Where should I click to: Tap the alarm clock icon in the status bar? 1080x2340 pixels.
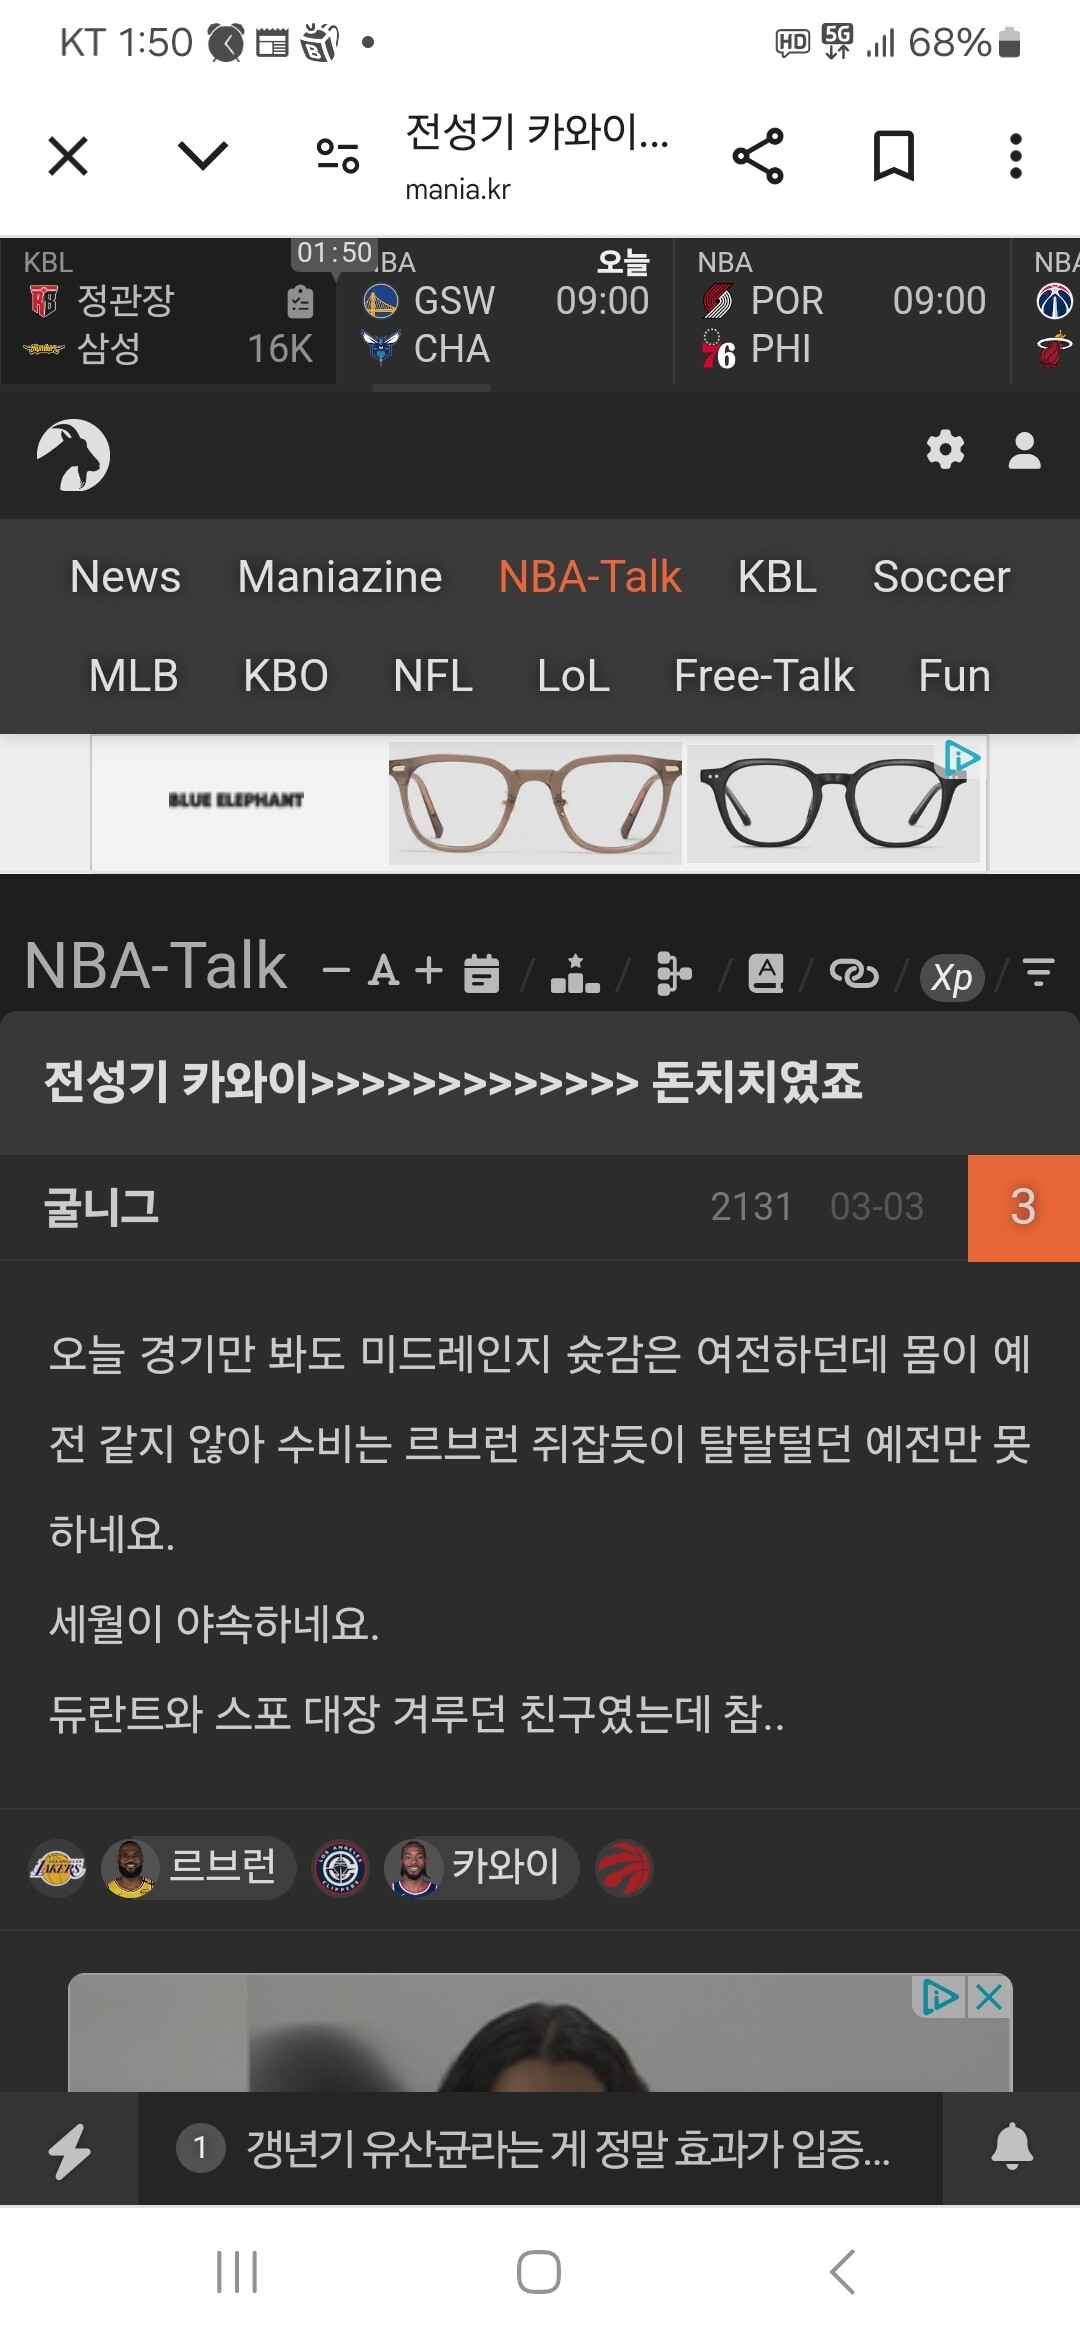225,42
